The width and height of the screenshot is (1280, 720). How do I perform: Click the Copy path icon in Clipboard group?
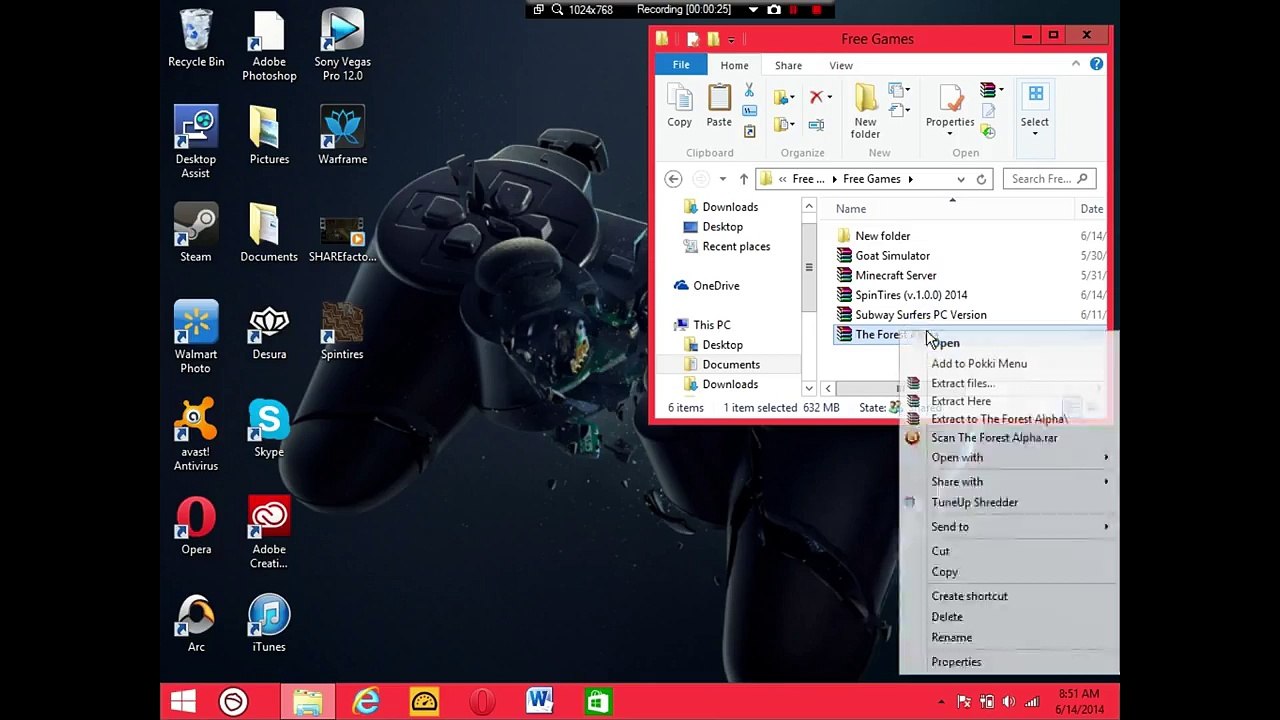(749, 110)
